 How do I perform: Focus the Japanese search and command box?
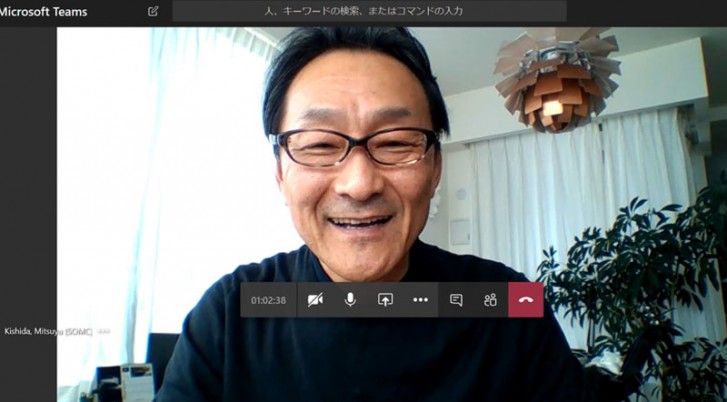[370, 11]
